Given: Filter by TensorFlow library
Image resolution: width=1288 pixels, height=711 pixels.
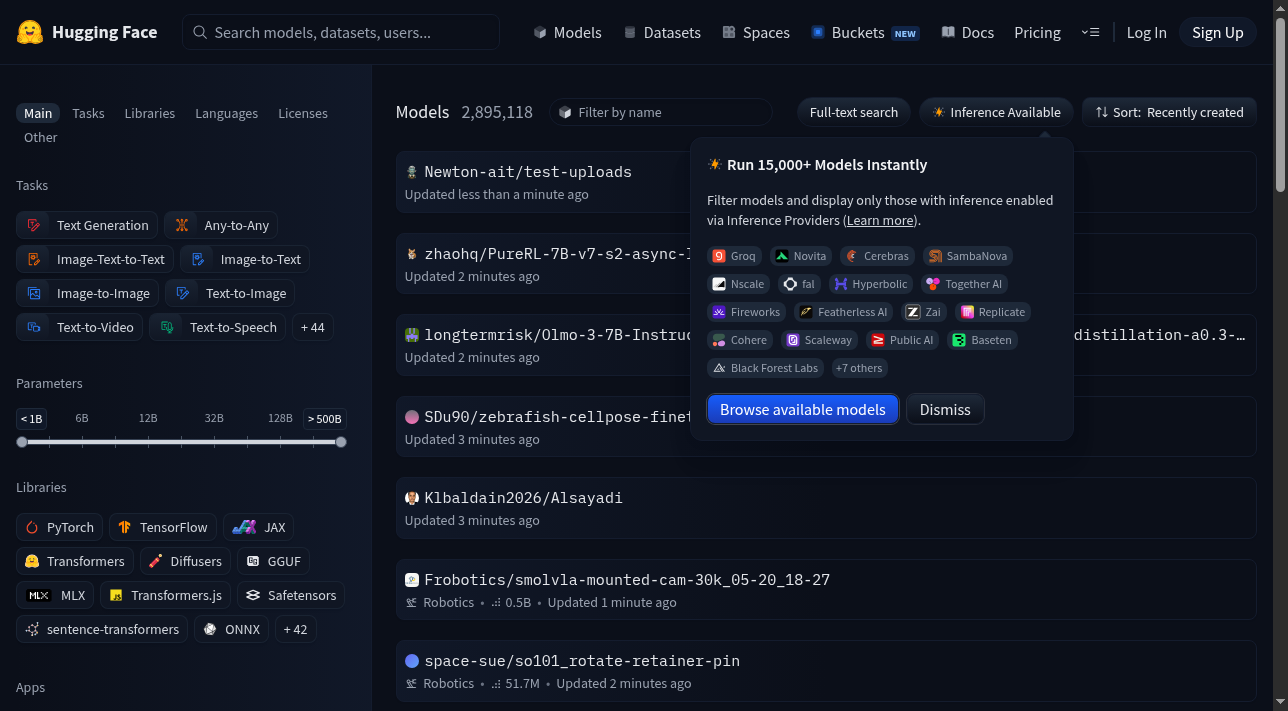Looking at the screenshot, I should pos(162,527).
